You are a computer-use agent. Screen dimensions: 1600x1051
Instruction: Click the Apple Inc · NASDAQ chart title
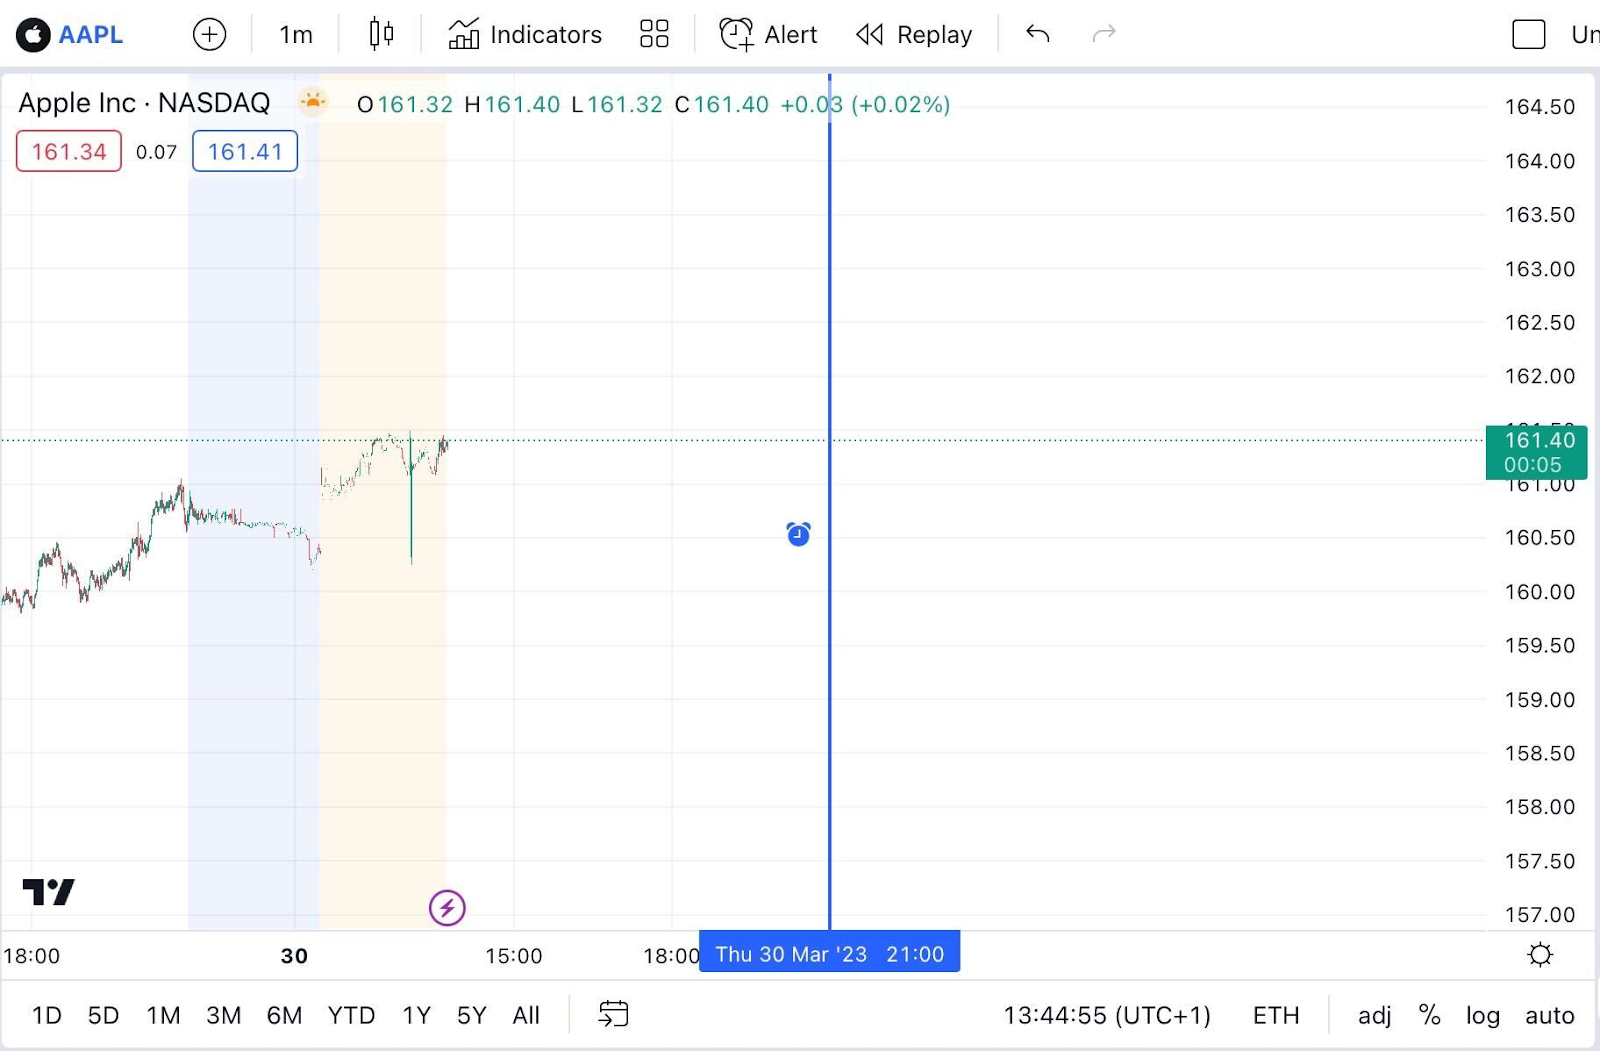pos(144,103)
